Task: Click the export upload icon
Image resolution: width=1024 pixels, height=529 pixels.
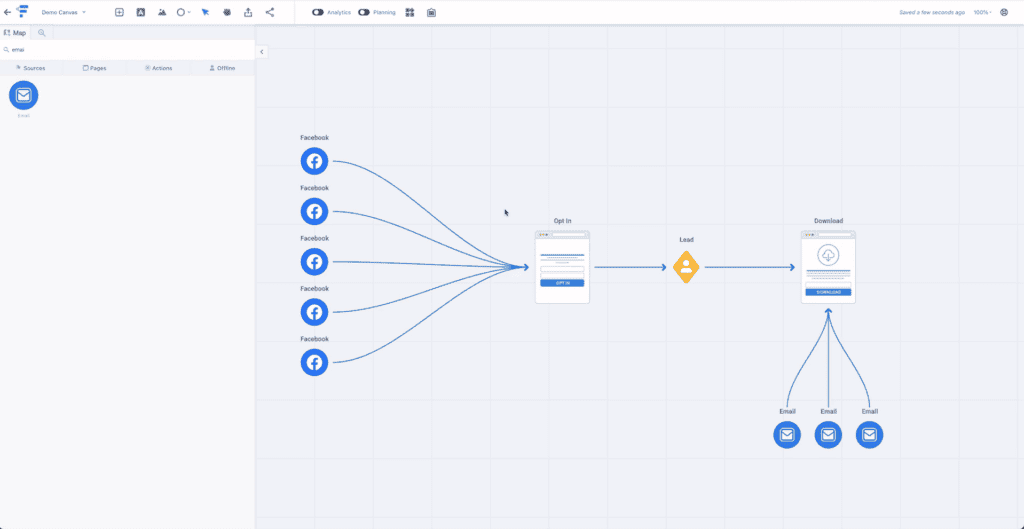Action: coord(248,12)
